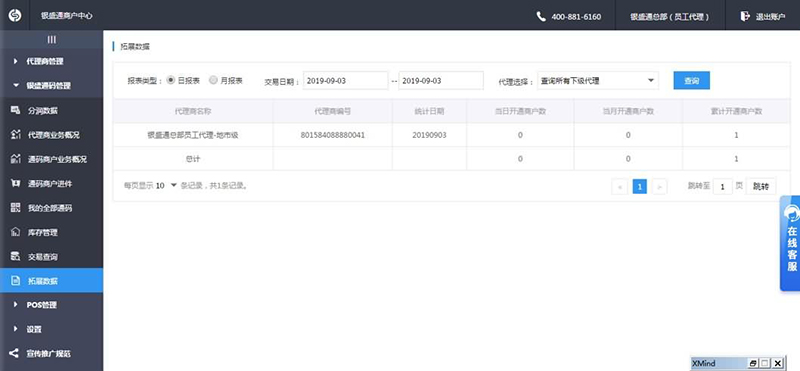This screenshot has height=371, width=800.
Task: Click the 银盛通商户中心 title
Action: 67,16
